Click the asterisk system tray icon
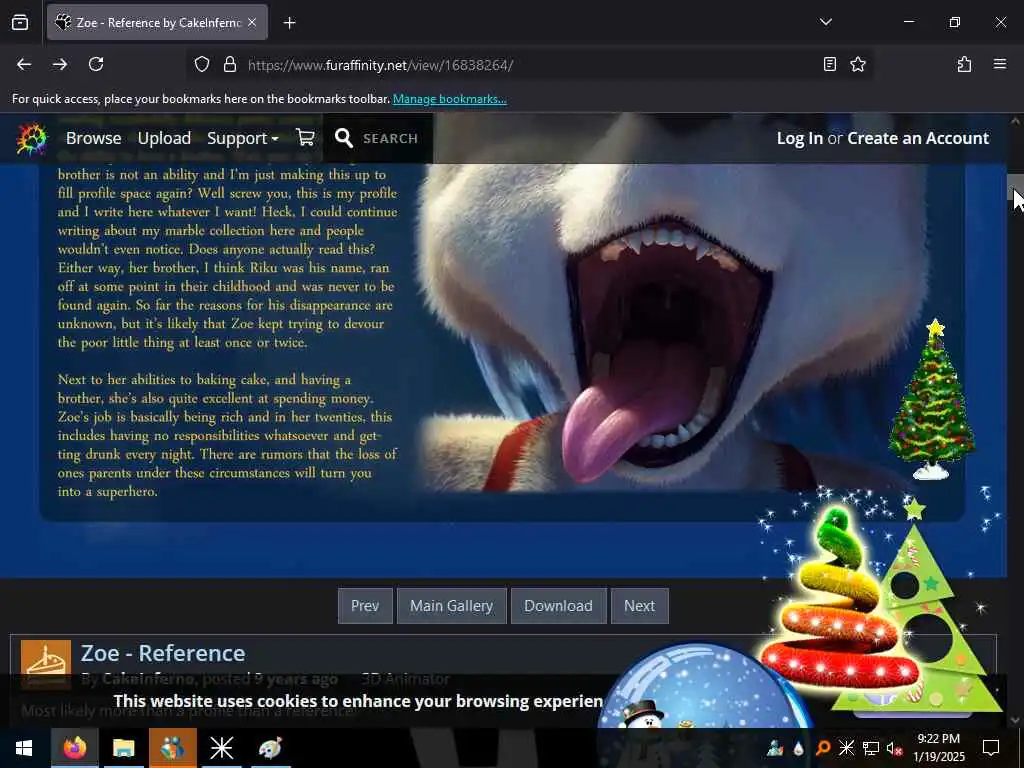Screen dimensions: 1024x768 click(x=846, y=748)
